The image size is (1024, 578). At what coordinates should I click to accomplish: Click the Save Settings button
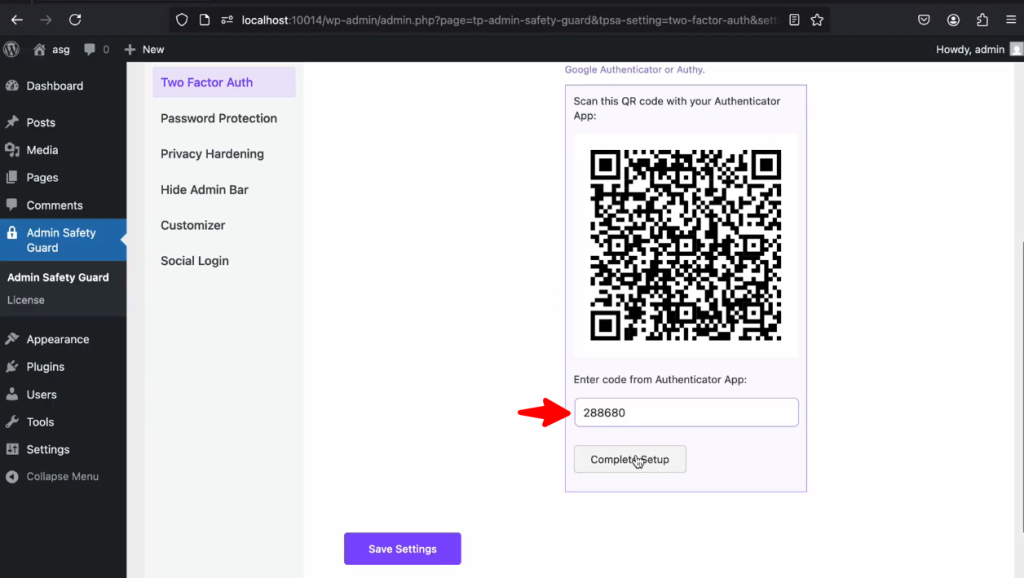click(x=402, y=549)
